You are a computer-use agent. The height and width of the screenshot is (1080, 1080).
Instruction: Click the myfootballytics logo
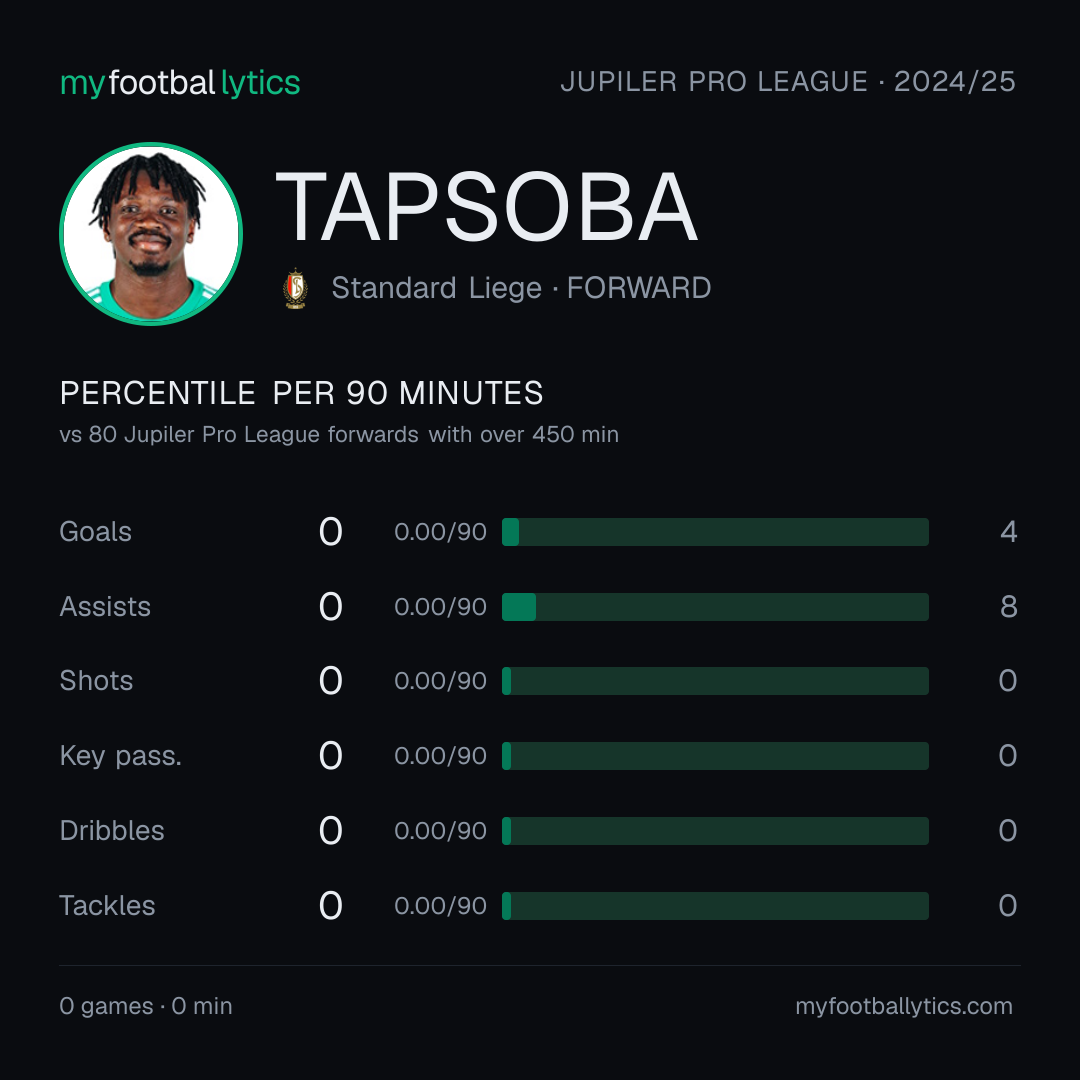tap(180, 83)
